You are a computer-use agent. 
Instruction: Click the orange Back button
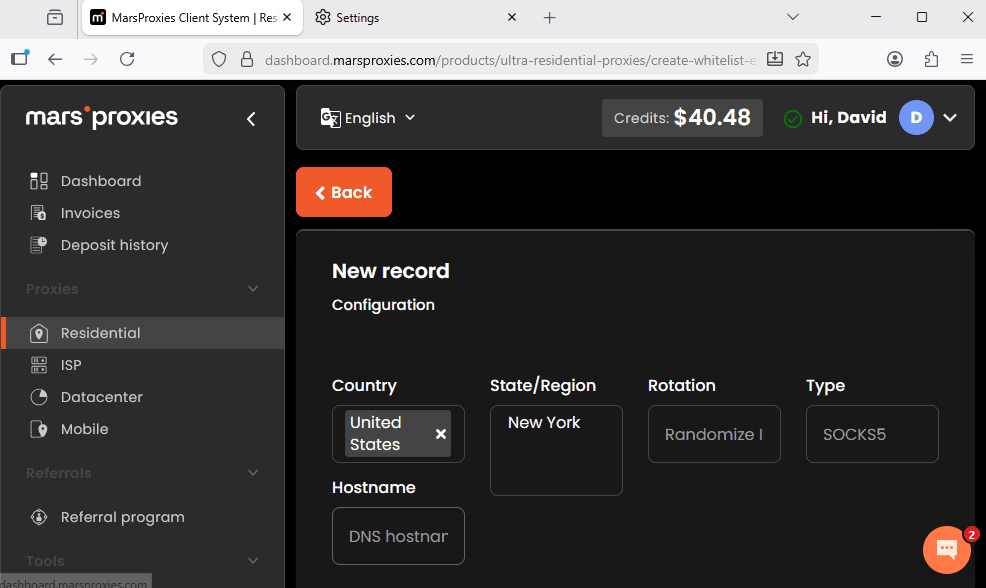344,192
